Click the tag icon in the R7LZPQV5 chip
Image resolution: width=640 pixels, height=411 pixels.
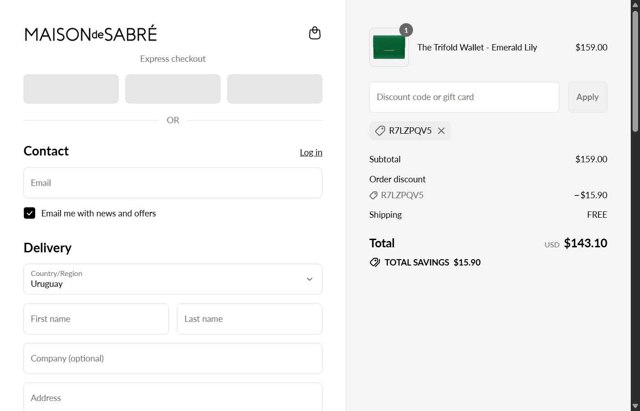(x=380, y=131)
